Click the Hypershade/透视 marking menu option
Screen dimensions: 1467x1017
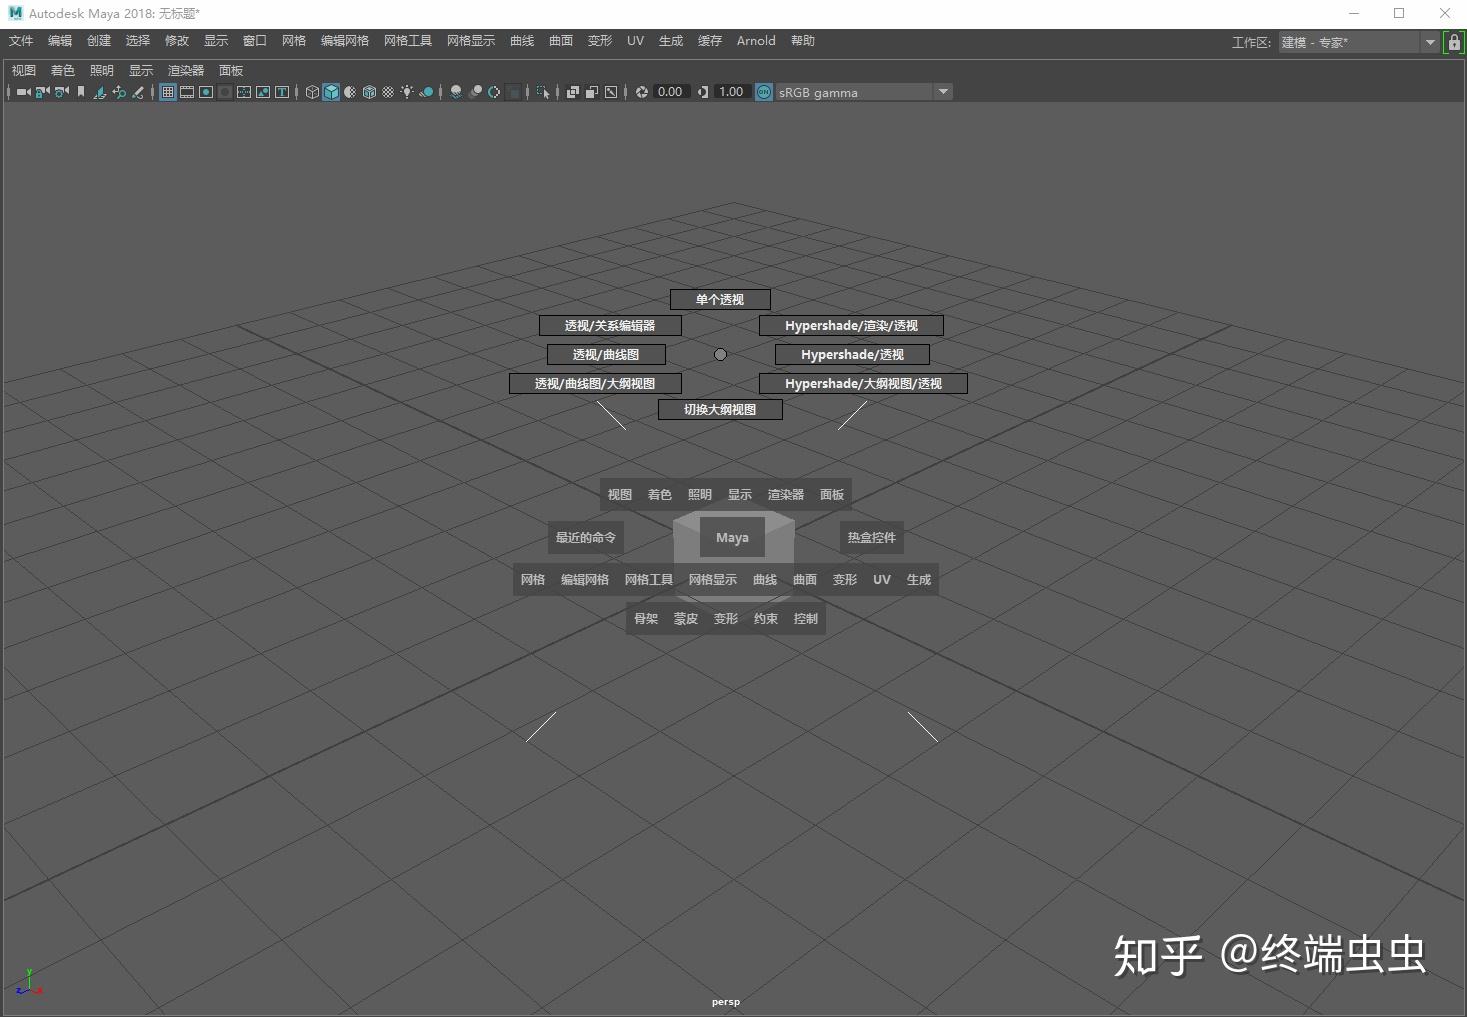coord(851,354)
